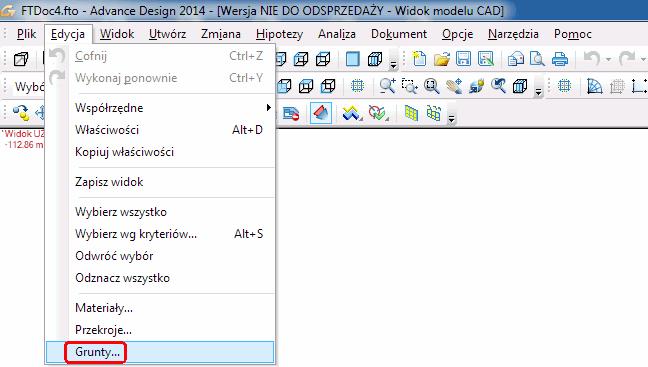Toggle the polar snap angle icon
This screenshot has width=648, height=367.
coord(594,86)
